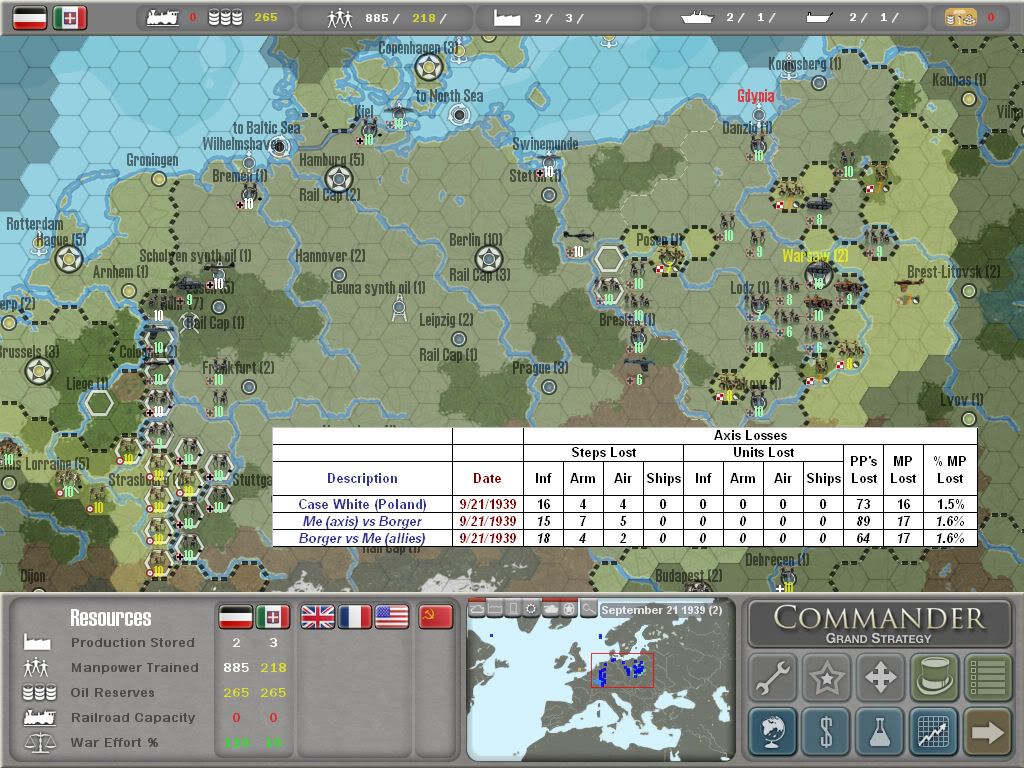This screenshot has height=768, width=1024.
Task: Click the Lvov city marker
Action: tap(969, 419)
